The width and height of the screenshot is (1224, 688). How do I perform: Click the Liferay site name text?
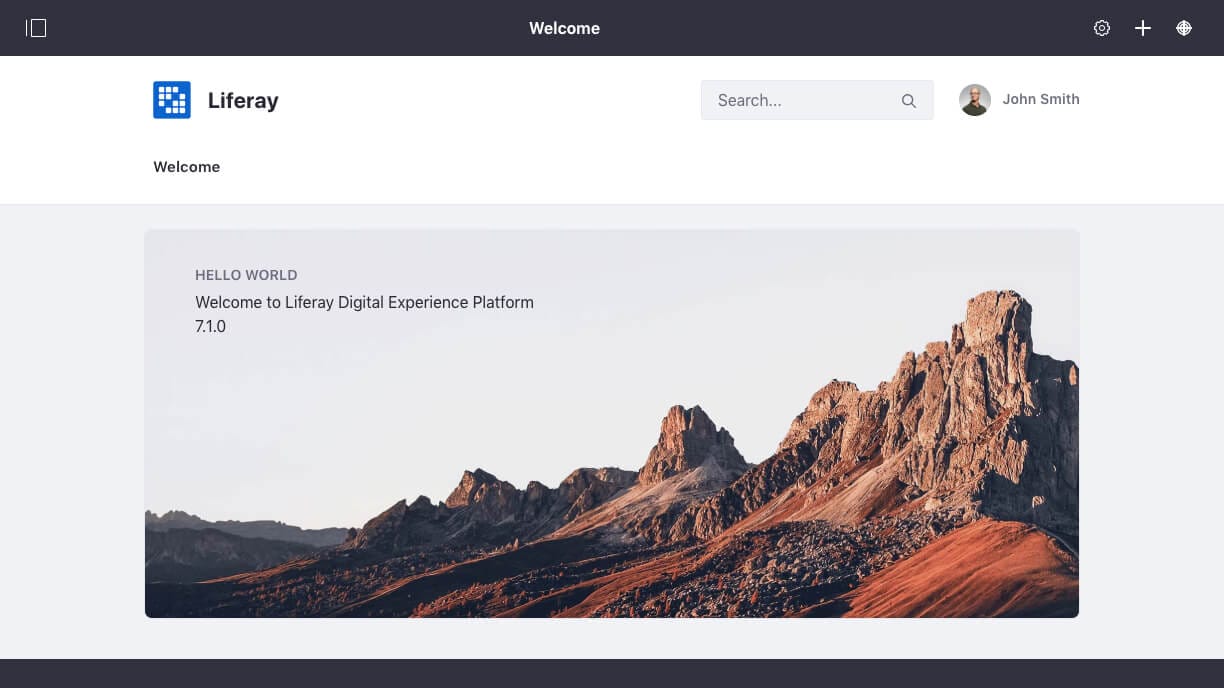point(243,100)
